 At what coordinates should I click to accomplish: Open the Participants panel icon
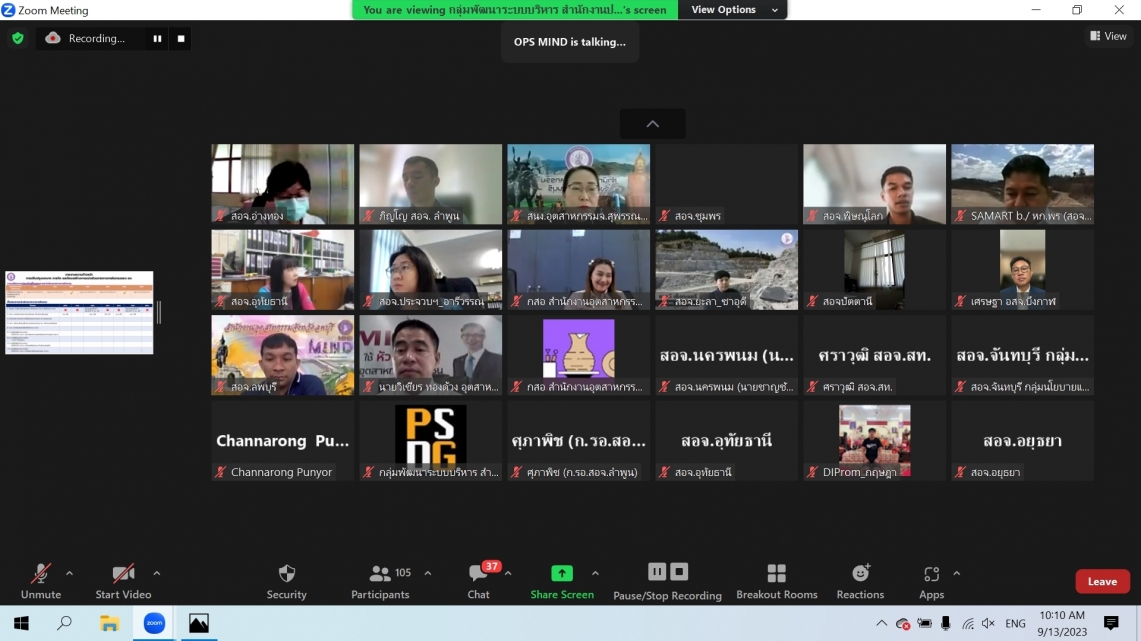coord(380,573)
